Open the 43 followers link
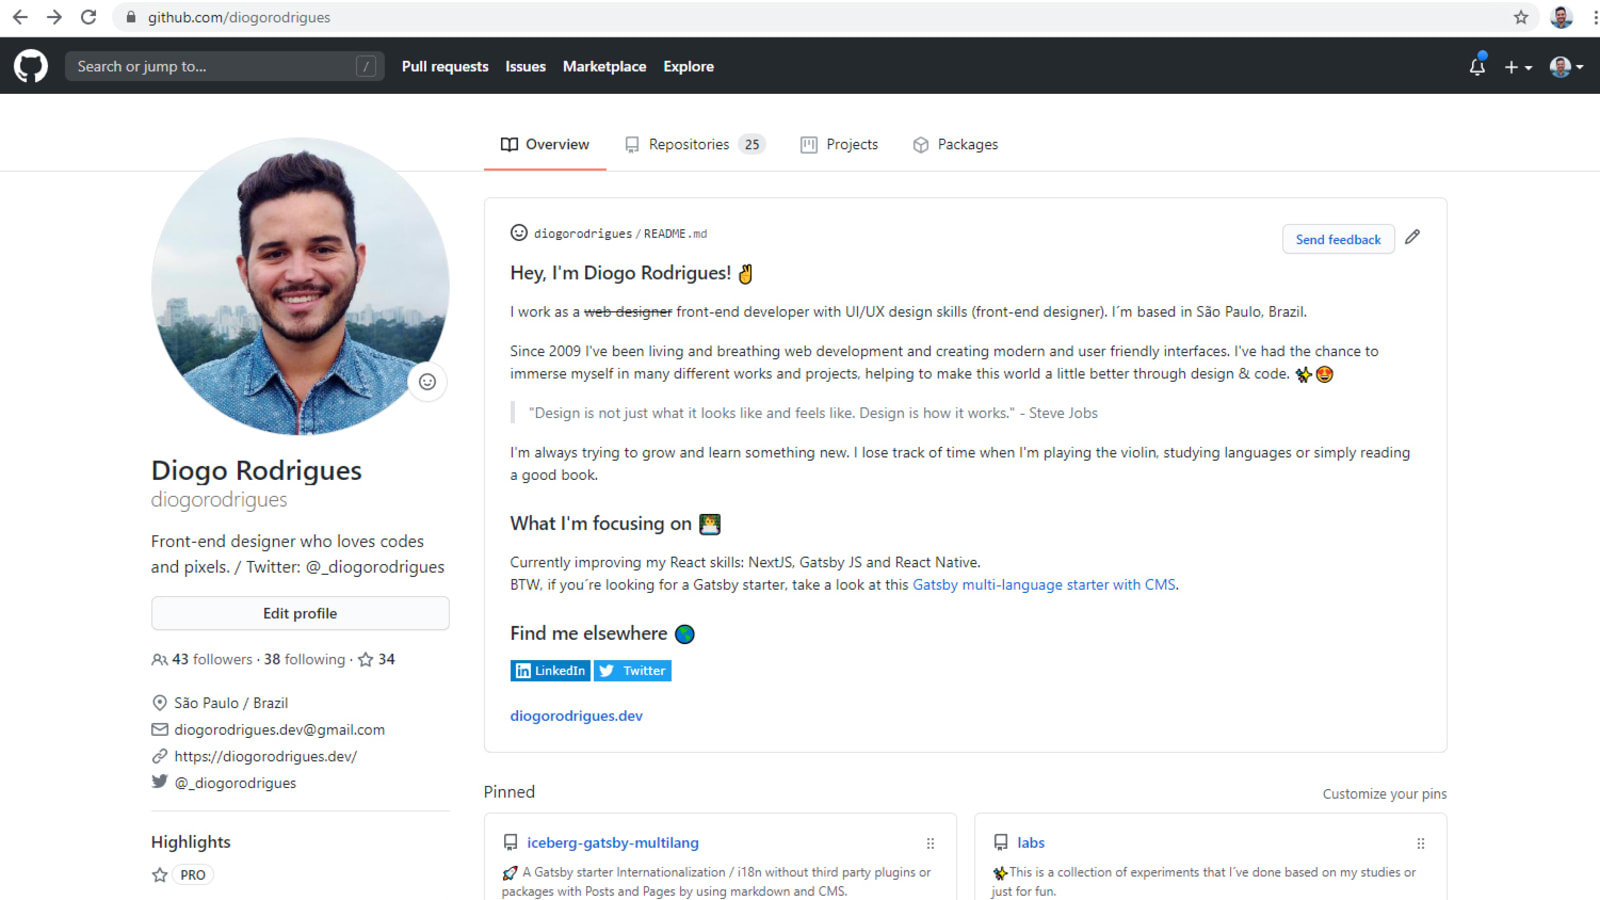The height and width of the screenshot is (900, 1600). [202, 659]
